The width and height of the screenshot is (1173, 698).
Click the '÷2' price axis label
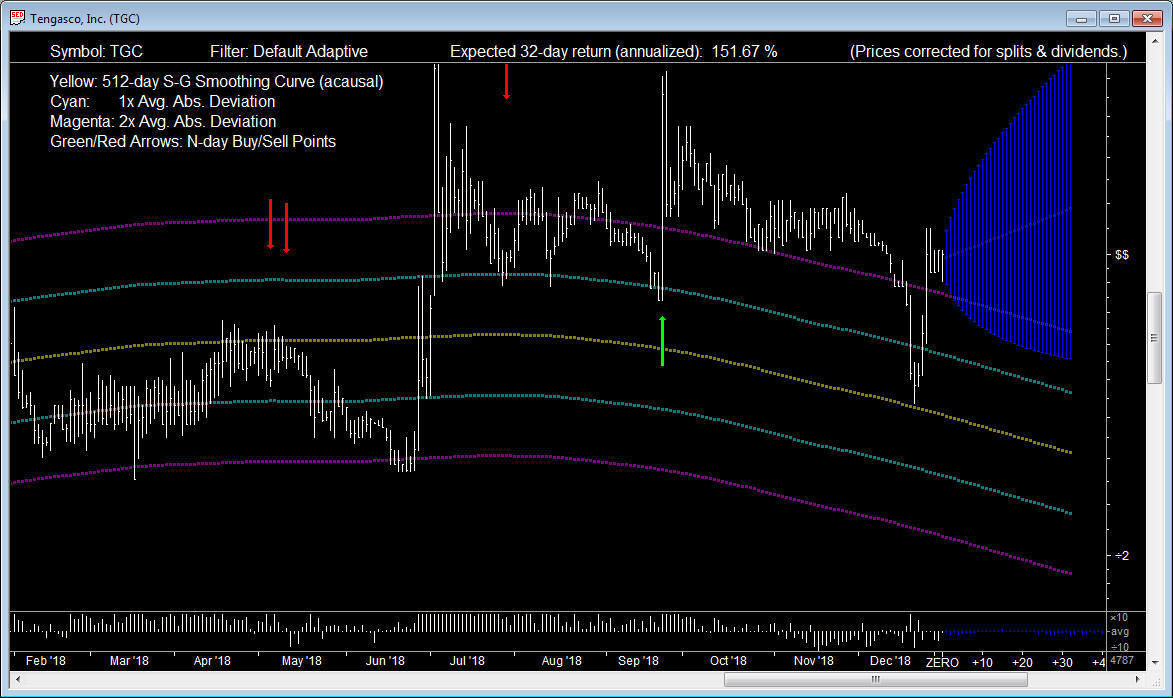pyautogui.click(x=1121, y=555)
